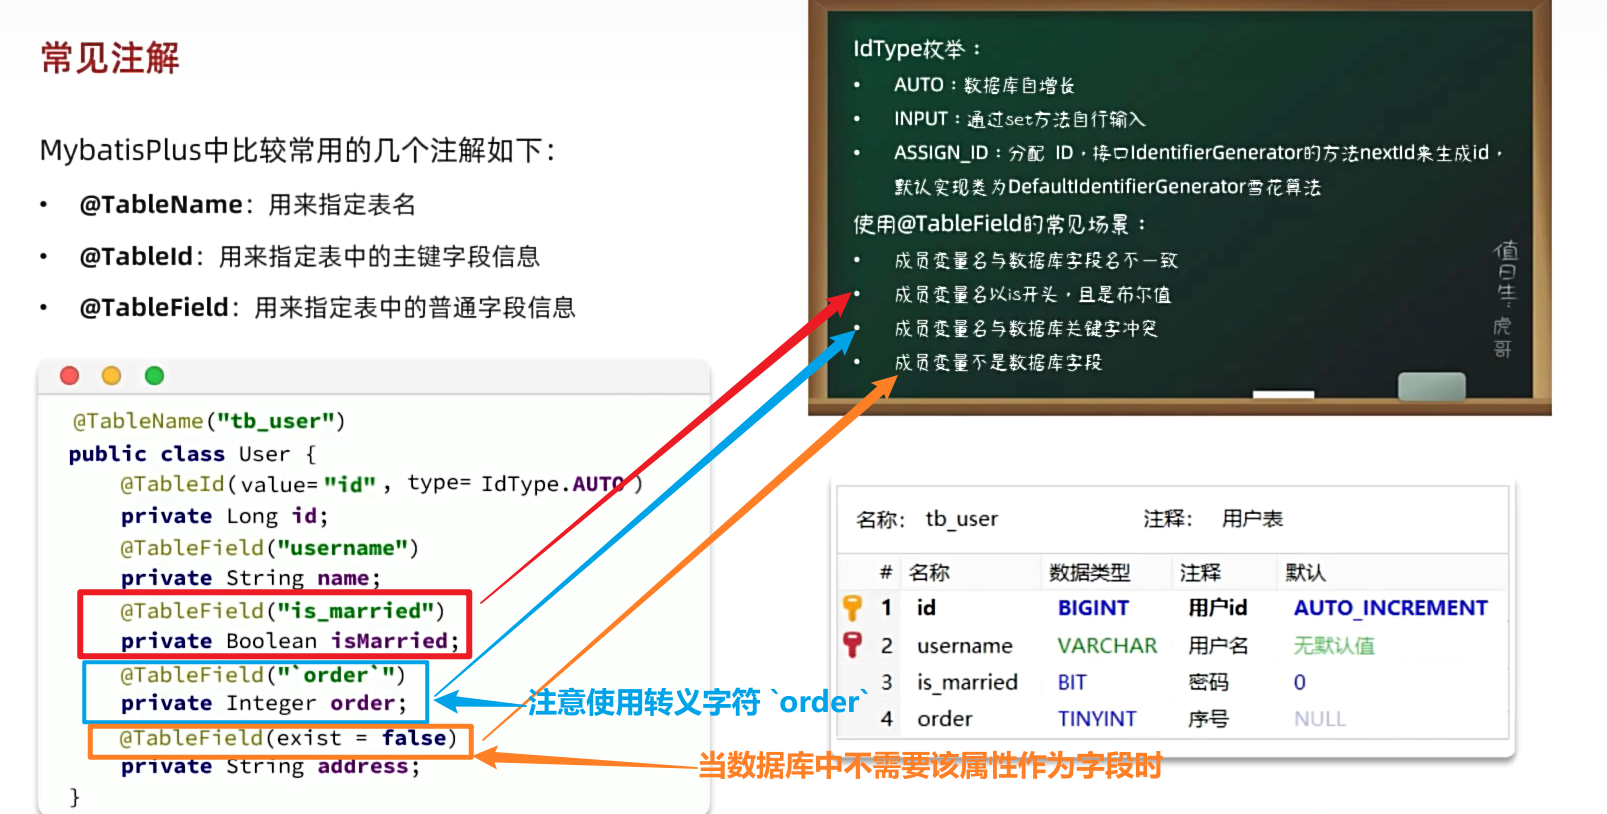The width and height of the screenshot is (1607, 814).
Task: Select the 用户名 comment cell
Action: [1218, 646]
